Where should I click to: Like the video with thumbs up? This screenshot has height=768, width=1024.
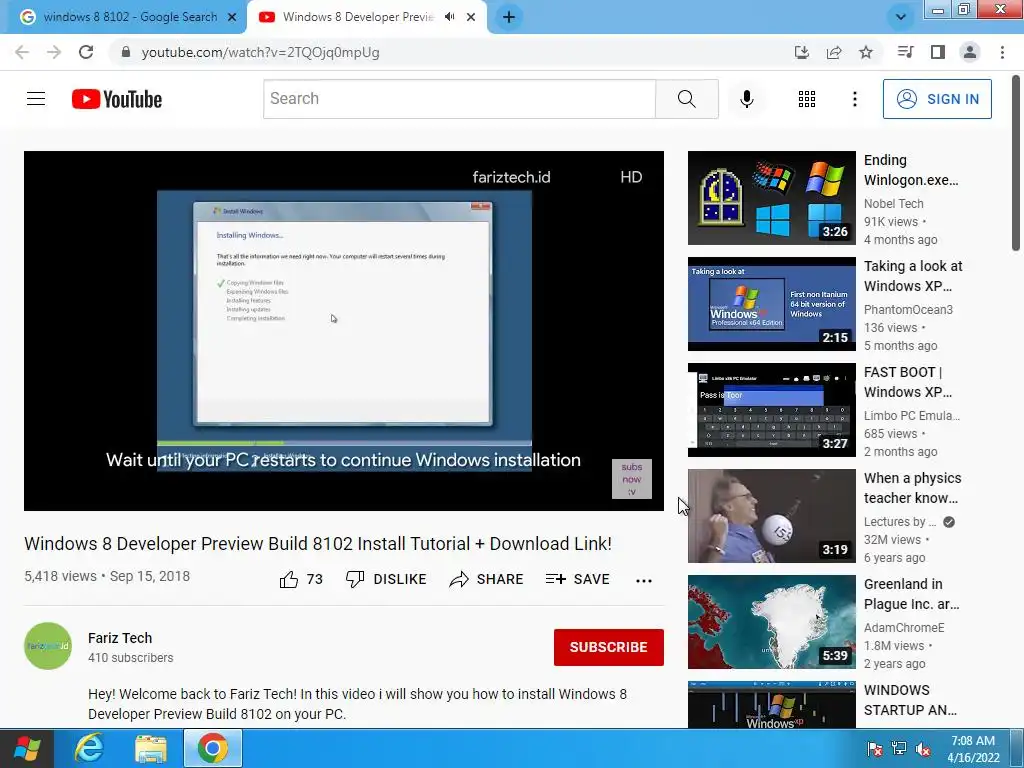pyautogui.click(x=301, y=579)
